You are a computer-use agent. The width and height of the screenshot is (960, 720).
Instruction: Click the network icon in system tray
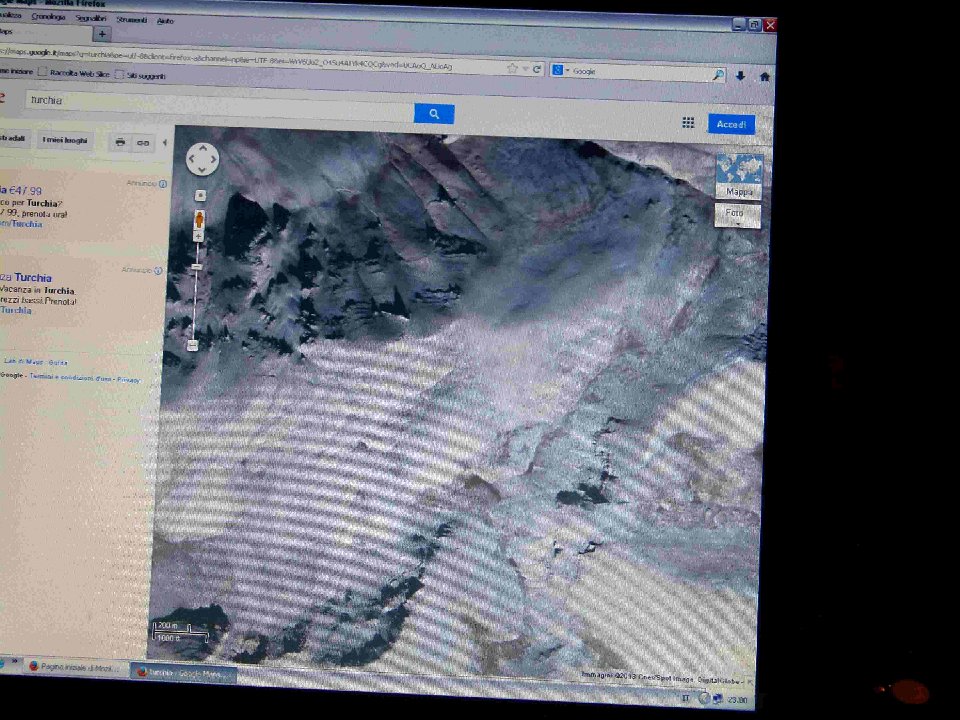(x=717, y=699)
